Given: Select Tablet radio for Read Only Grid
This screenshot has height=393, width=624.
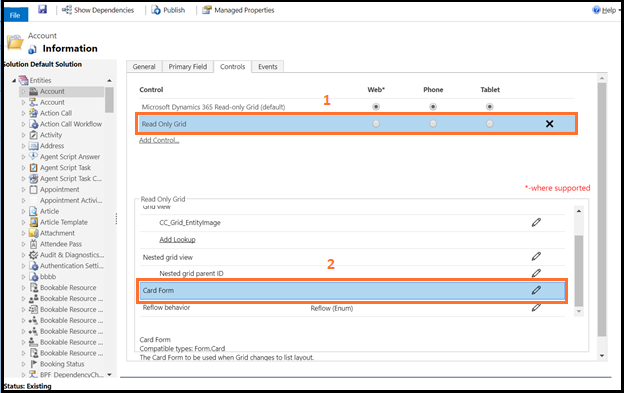Looking at the screenshot, I should [x=490, y=124].
